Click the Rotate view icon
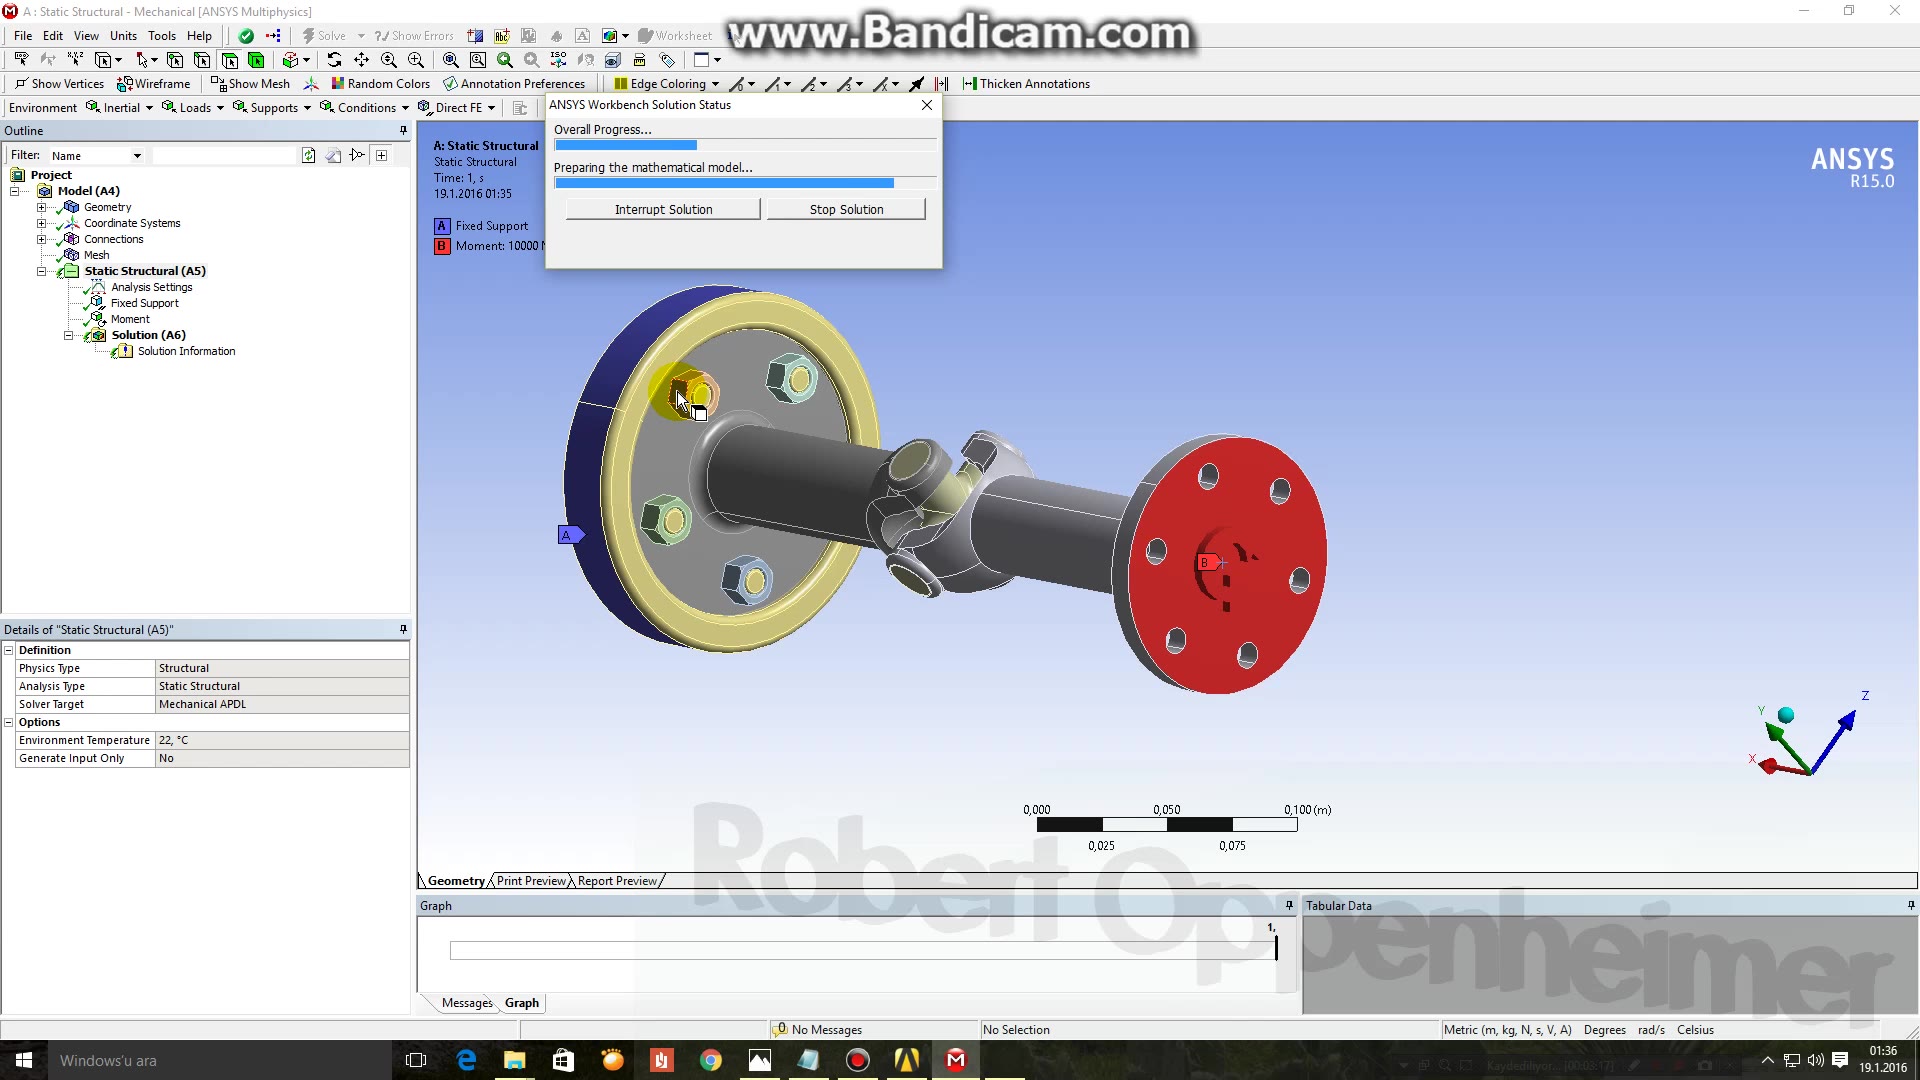 click(x=334, y=60)
